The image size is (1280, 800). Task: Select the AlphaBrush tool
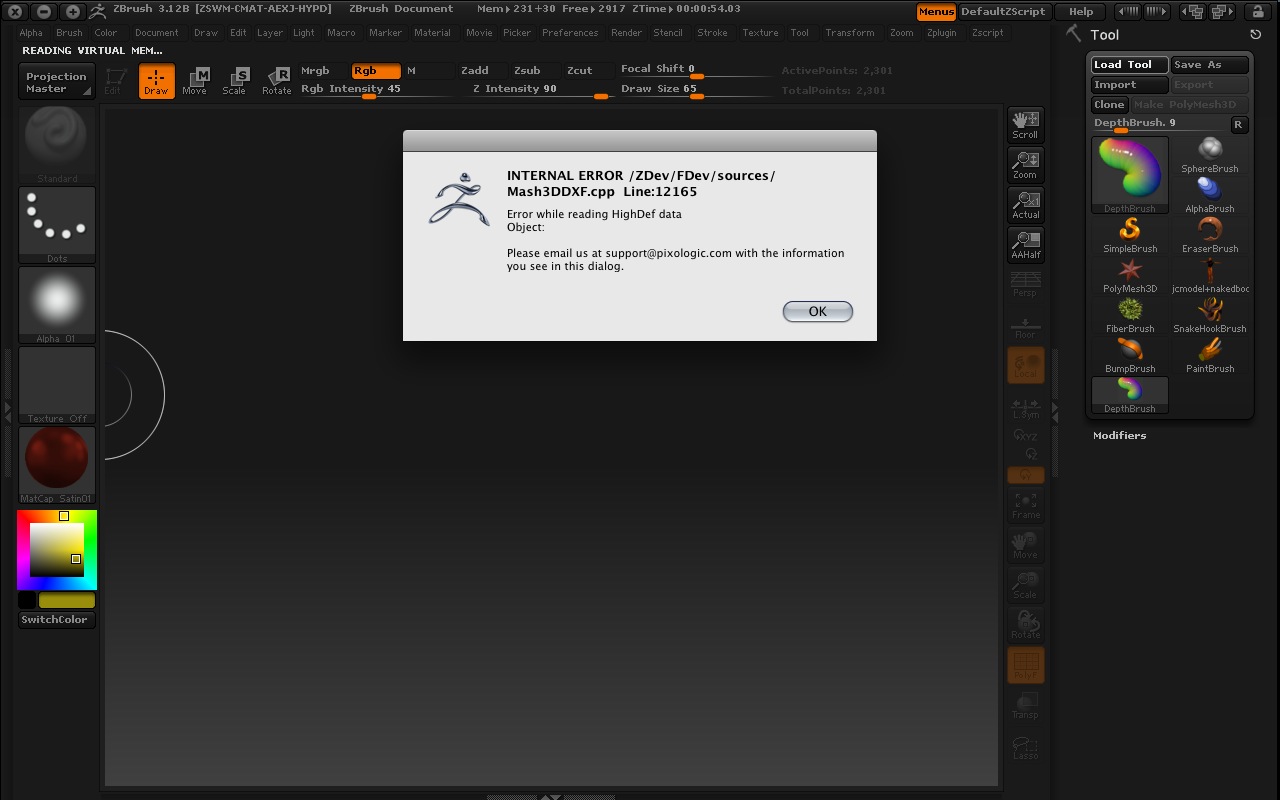click(x=1210, y=195)
